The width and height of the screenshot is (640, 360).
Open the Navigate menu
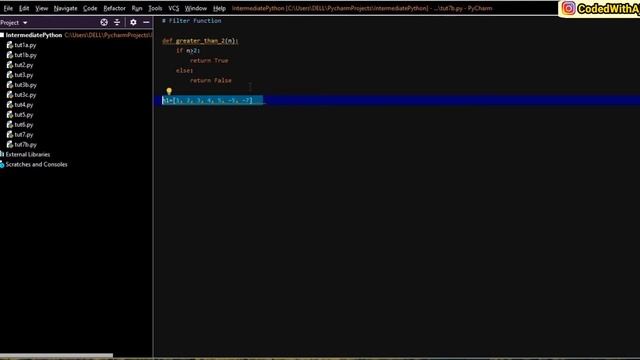(65, 8)
